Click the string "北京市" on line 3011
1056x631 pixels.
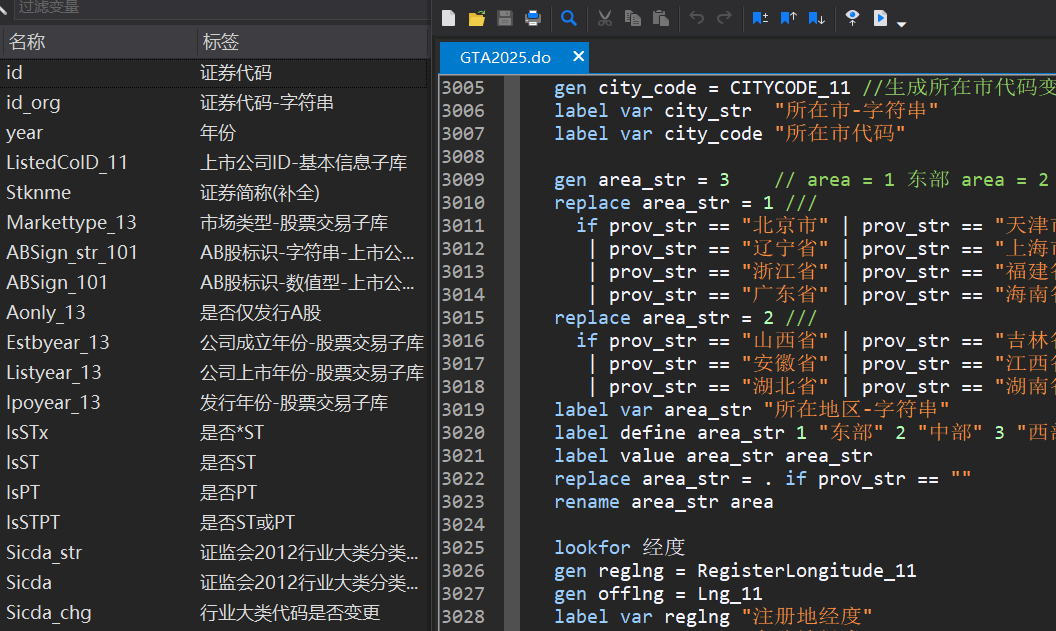tap(785, 226)
